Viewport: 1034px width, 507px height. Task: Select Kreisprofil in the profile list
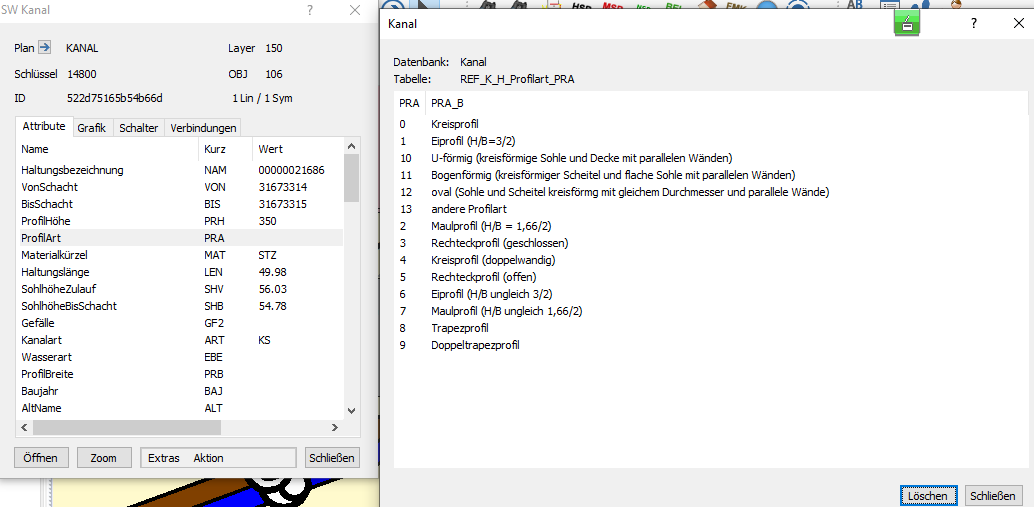tap(455, 124)
